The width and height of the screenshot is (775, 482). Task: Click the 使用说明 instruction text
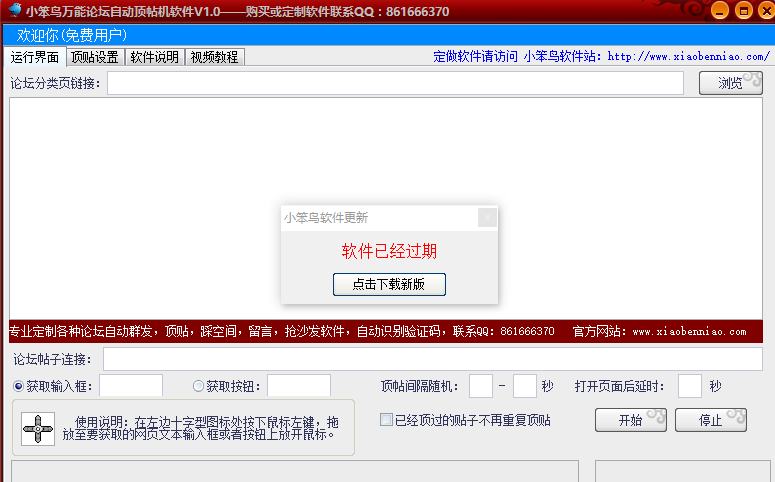point(201,428)
